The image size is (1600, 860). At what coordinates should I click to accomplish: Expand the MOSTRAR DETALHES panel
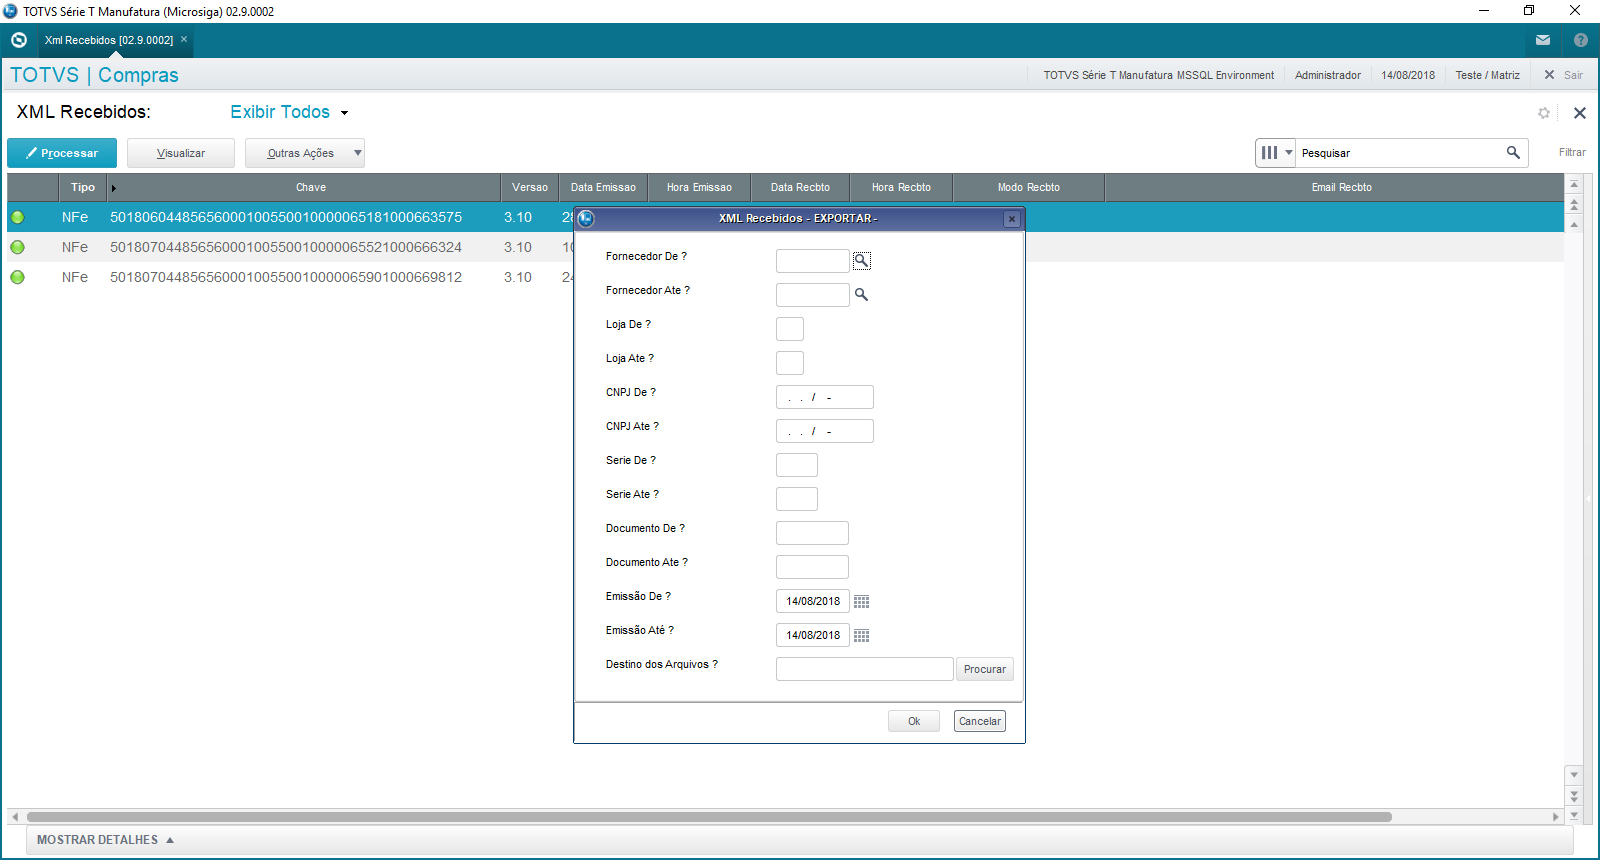point(105,840)
